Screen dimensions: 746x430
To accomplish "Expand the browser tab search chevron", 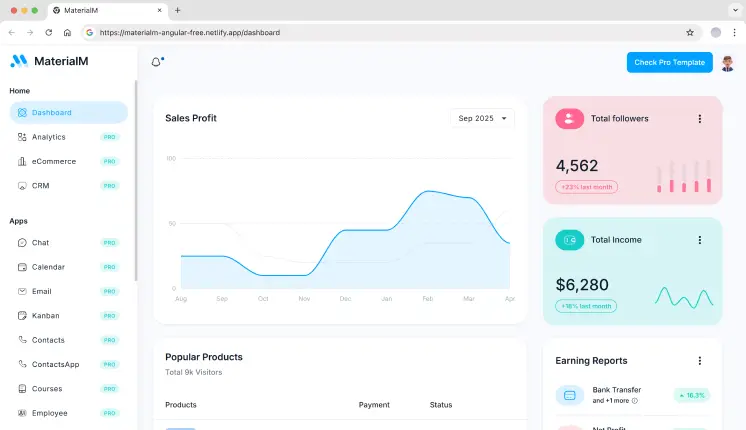I will [735, 10].
